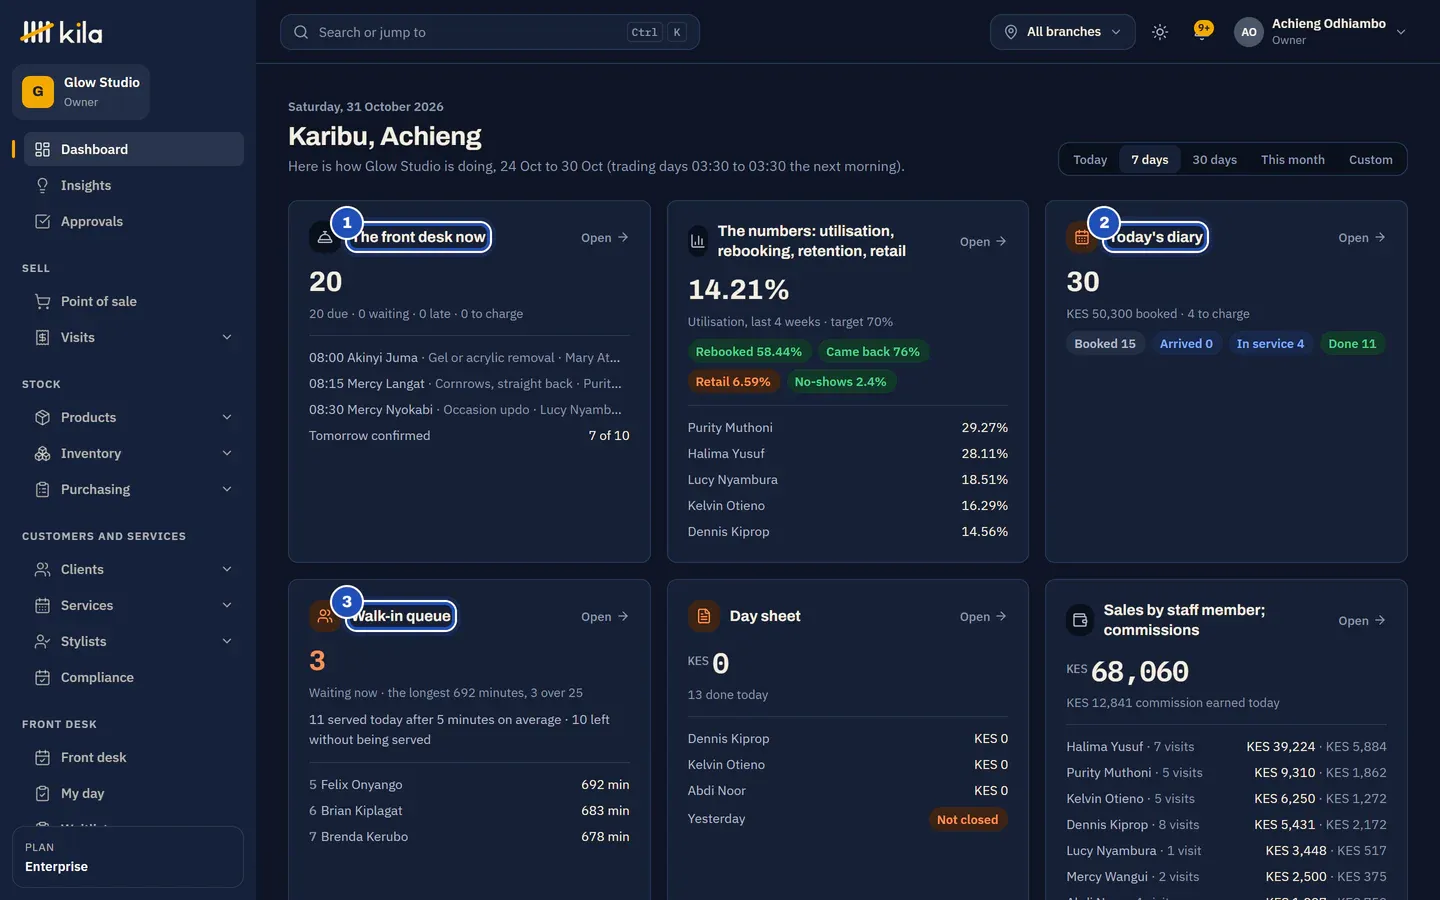Click the Products box icon
This screenshot has width=1440, height=900.
tap(42, 417)
